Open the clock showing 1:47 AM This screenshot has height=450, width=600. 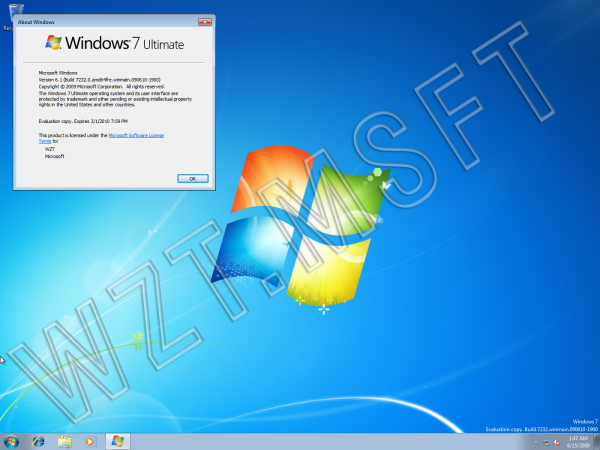pos(578,442)
